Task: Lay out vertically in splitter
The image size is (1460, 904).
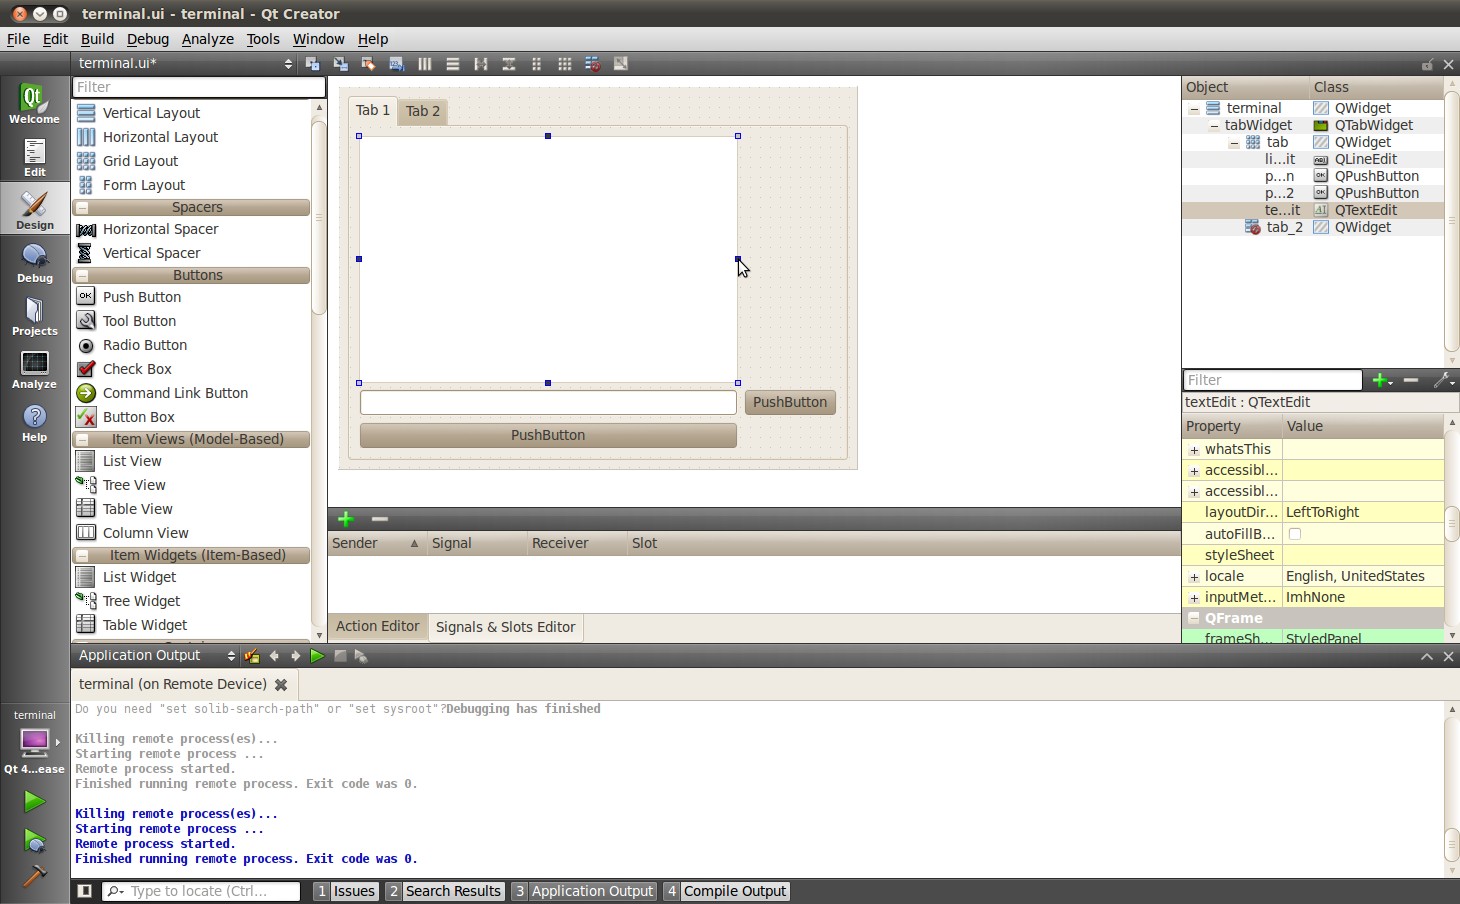Action: tap(509, 63)
